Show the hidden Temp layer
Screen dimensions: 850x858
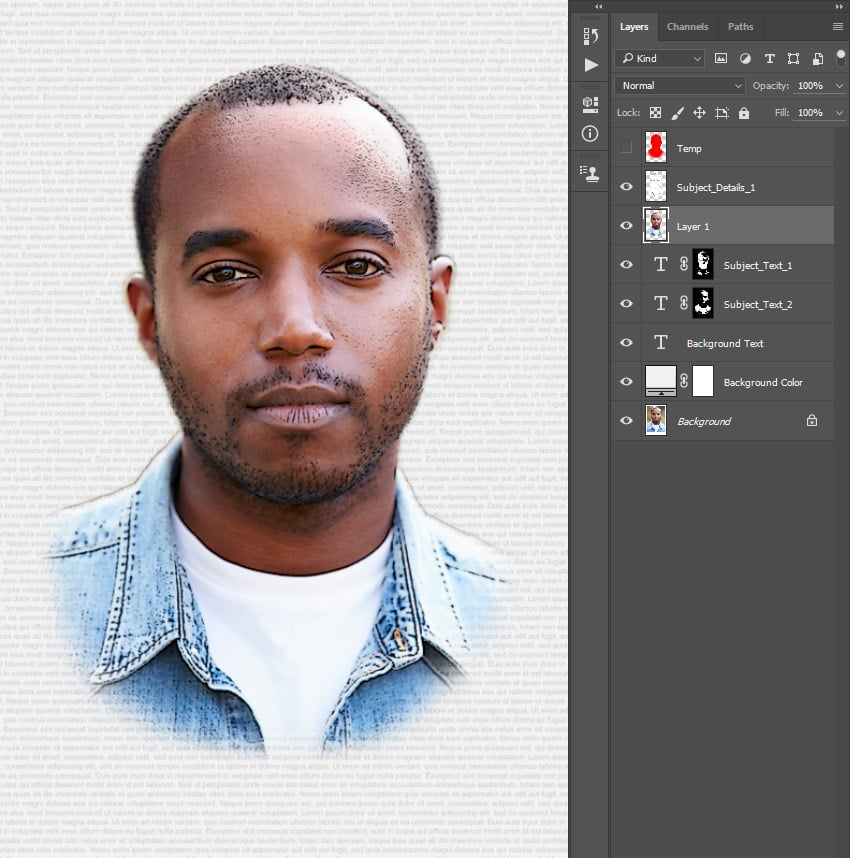click(626, 148)
